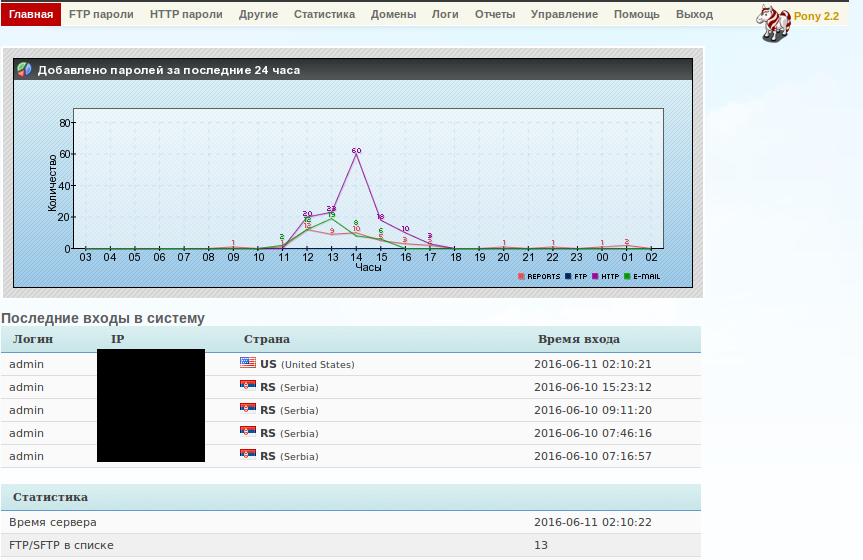Go to HTTP пароли section

point(186,14)
